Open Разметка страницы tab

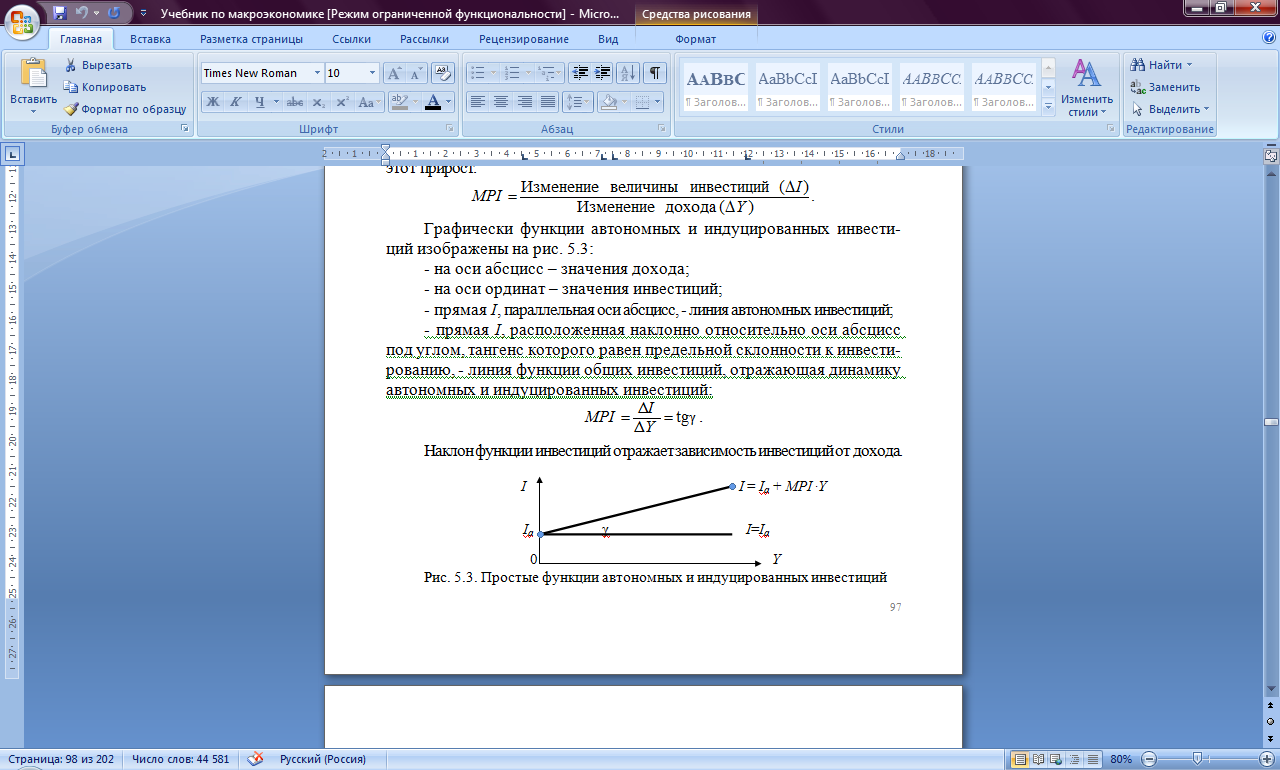point(251,39)
